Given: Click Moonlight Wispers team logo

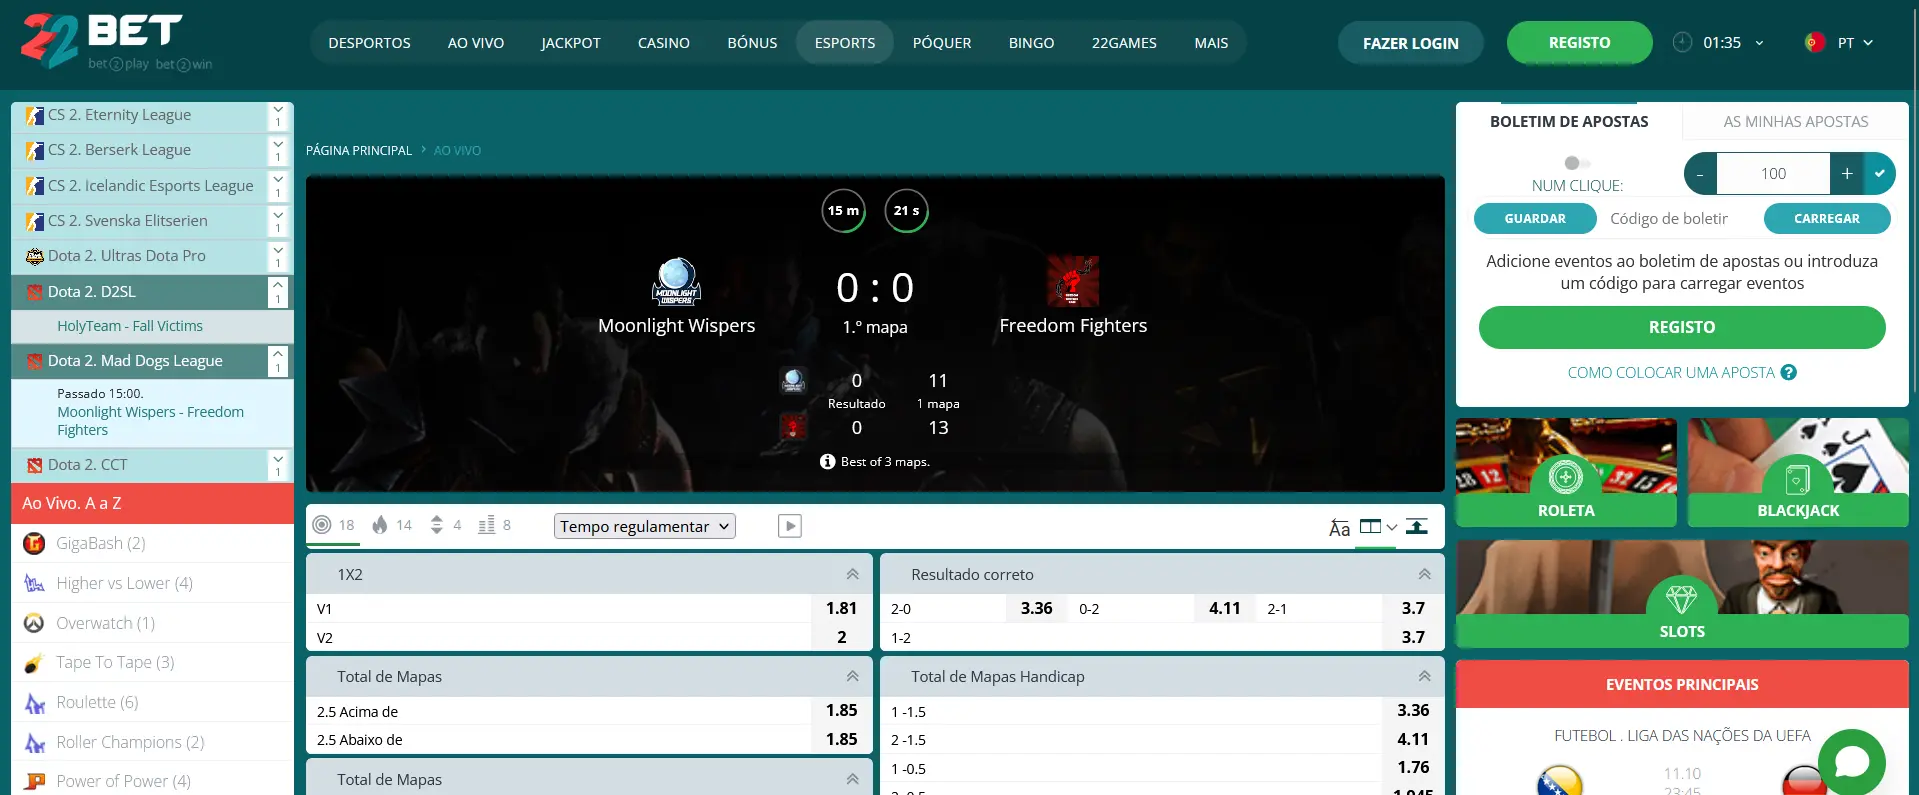Looking at the screenshot, I should pos(677,281).
